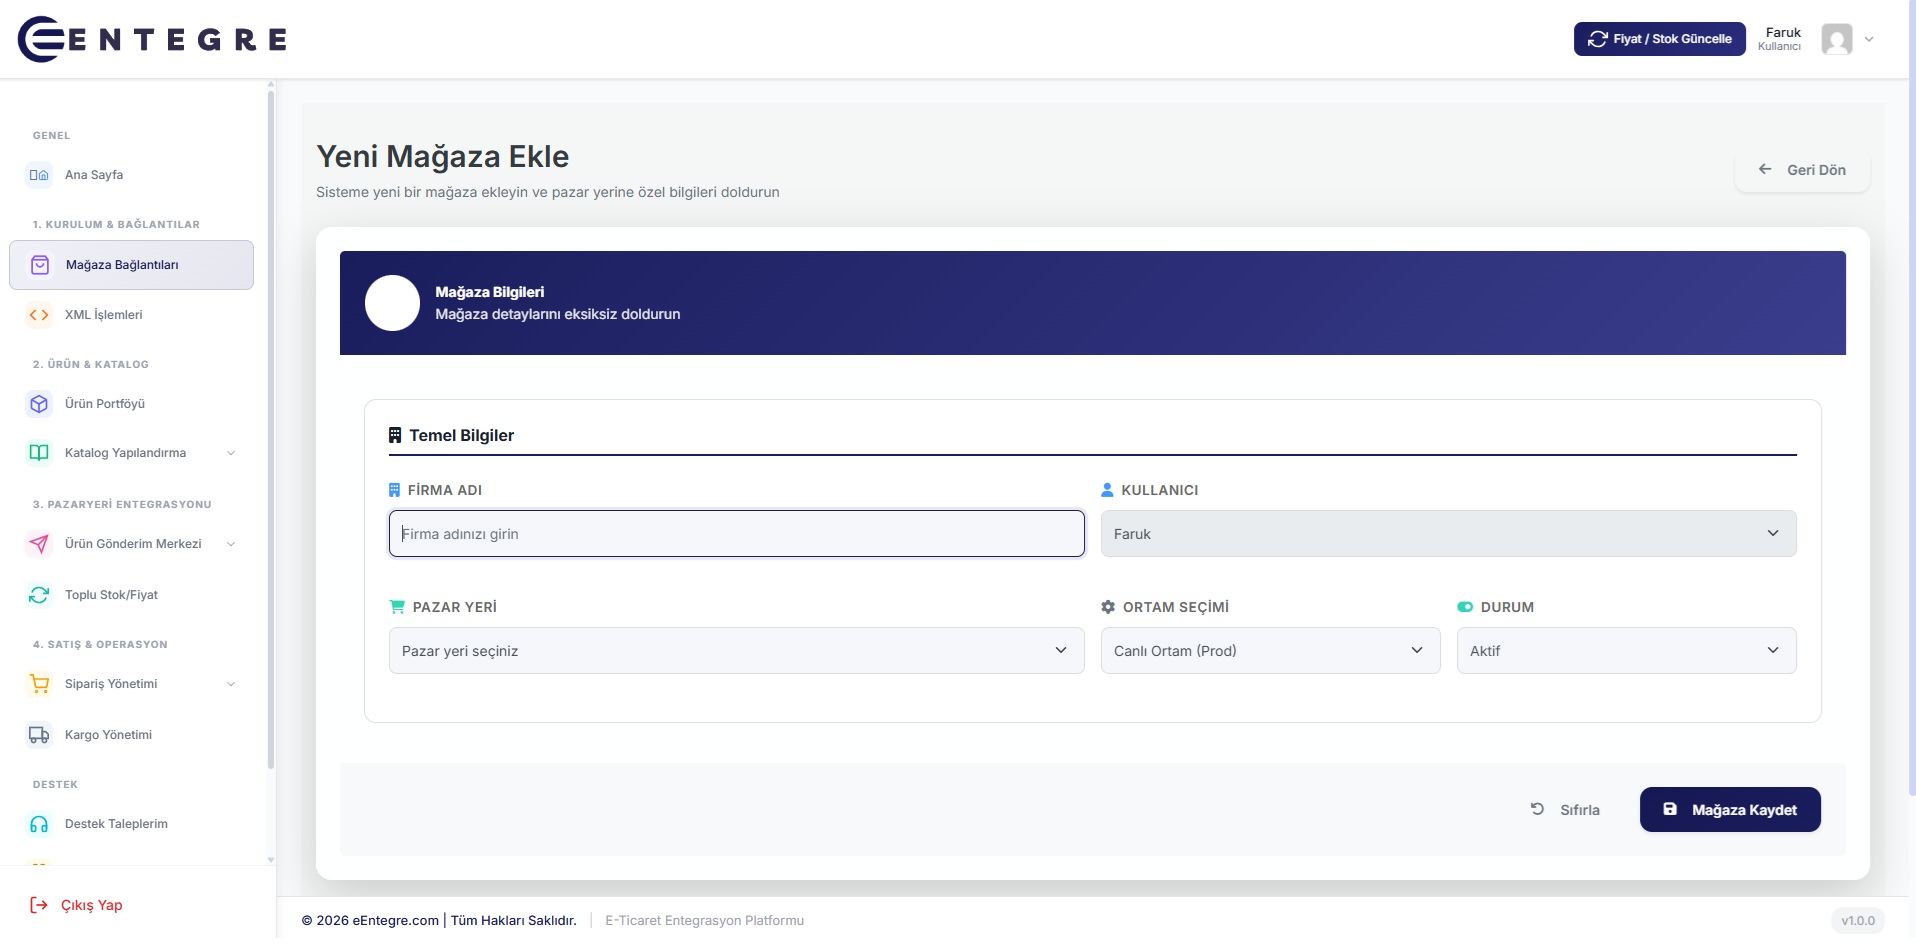Click the Sipariş Yönetimi cart icon
Screen dimensions: 1916x951
click(39, 684)
